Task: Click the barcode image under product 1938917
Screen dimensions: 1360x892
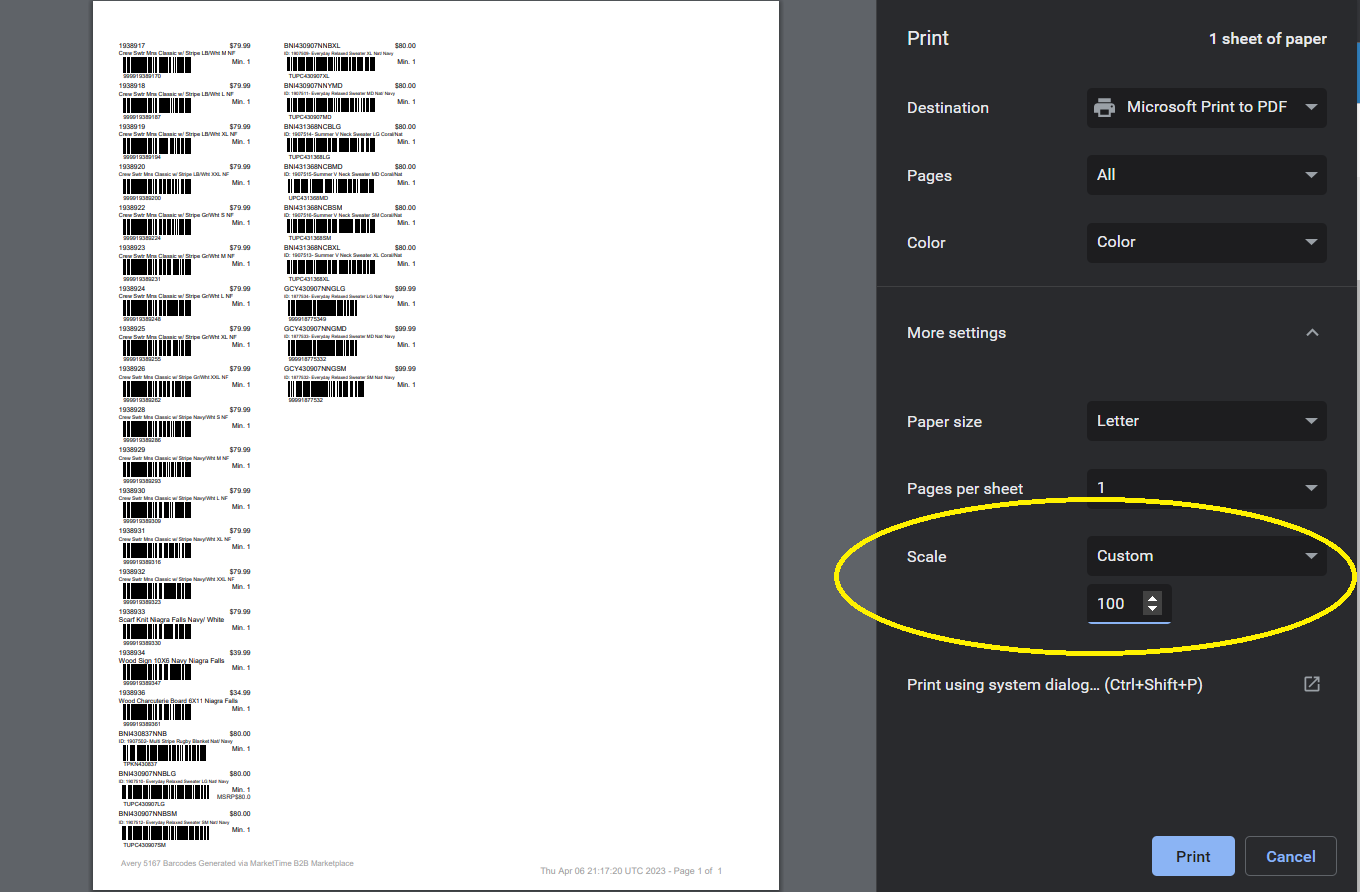Action: click(x=157, y=65)
